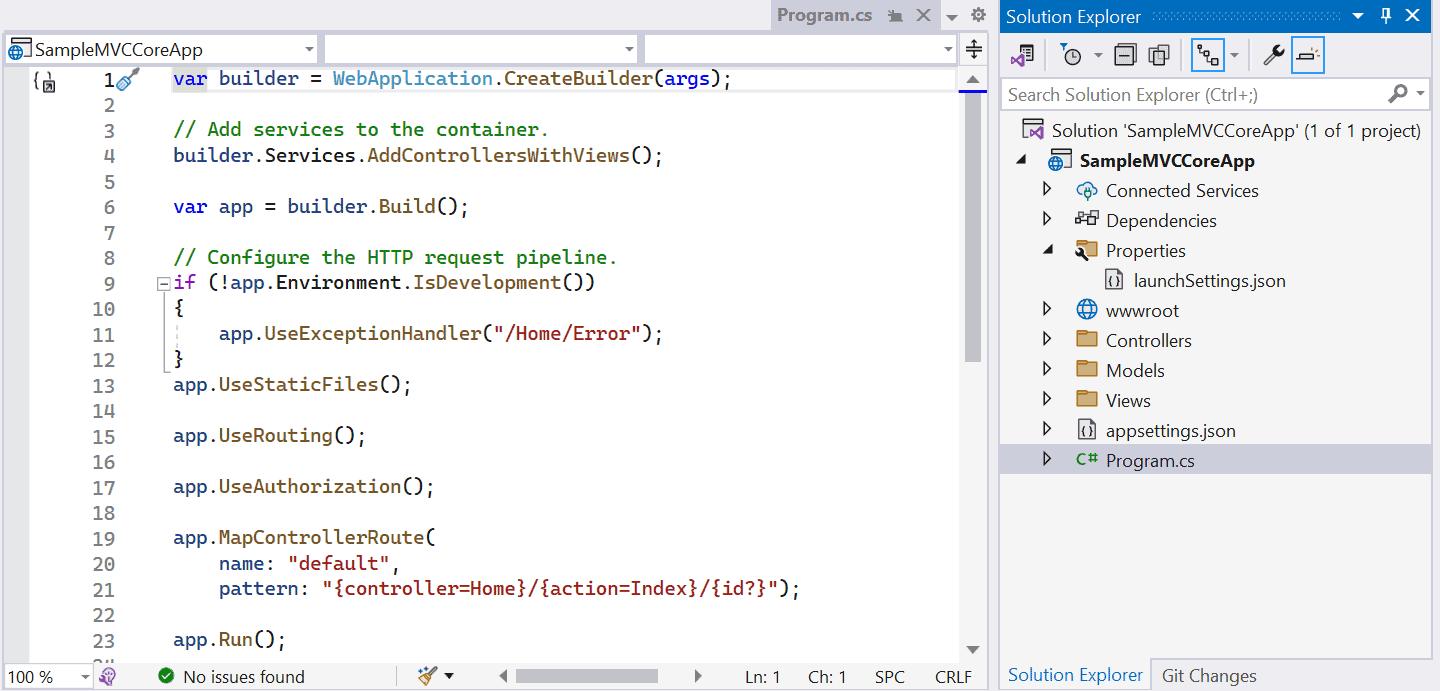Click the Code Cleanup broom icon
The image size is (1440, 691).
click(x=428, y=676)
